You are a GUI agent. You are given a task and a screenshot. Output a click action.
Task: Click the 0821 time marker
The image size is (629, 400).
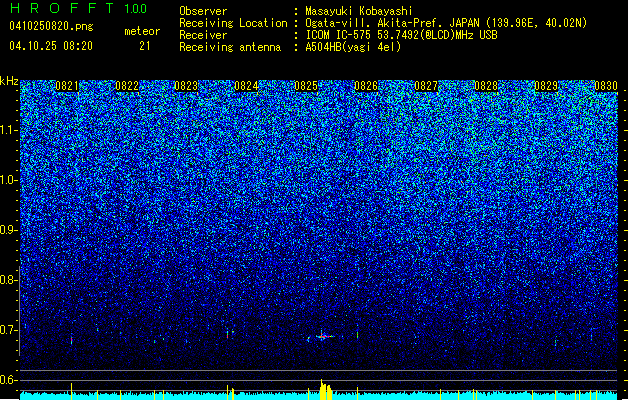[67, 86]
